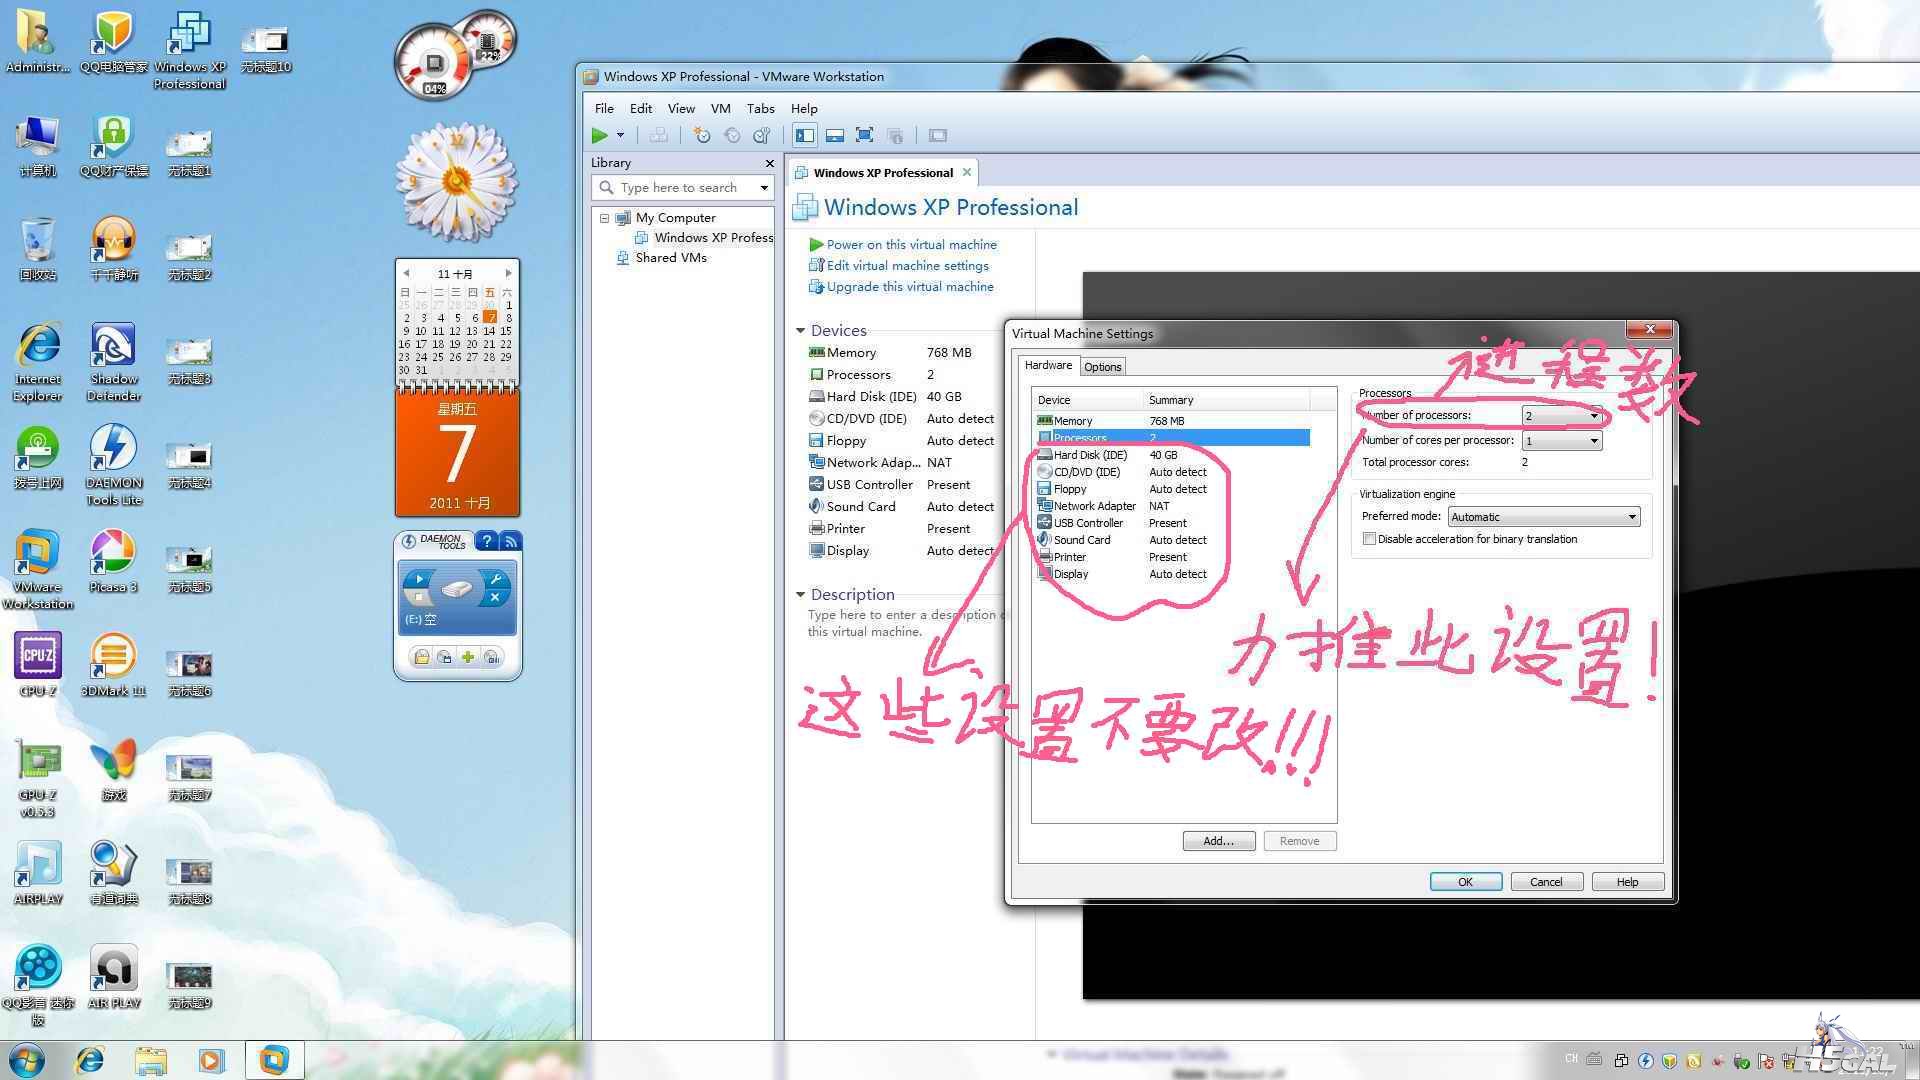Screen dimensions: 1920x1080
Task: Open the Number of cores per processor dropdown
Action: tap(1562, 441)
